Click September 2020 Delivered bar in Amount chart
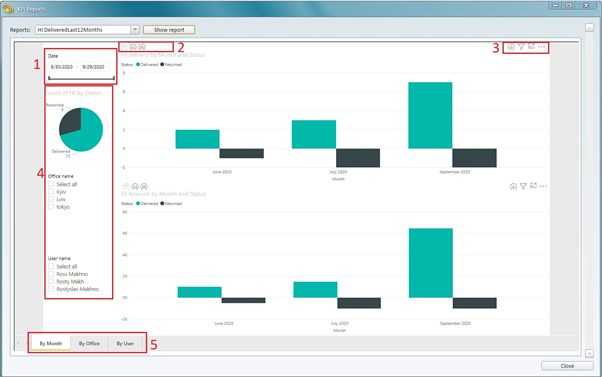 [431, 263]
